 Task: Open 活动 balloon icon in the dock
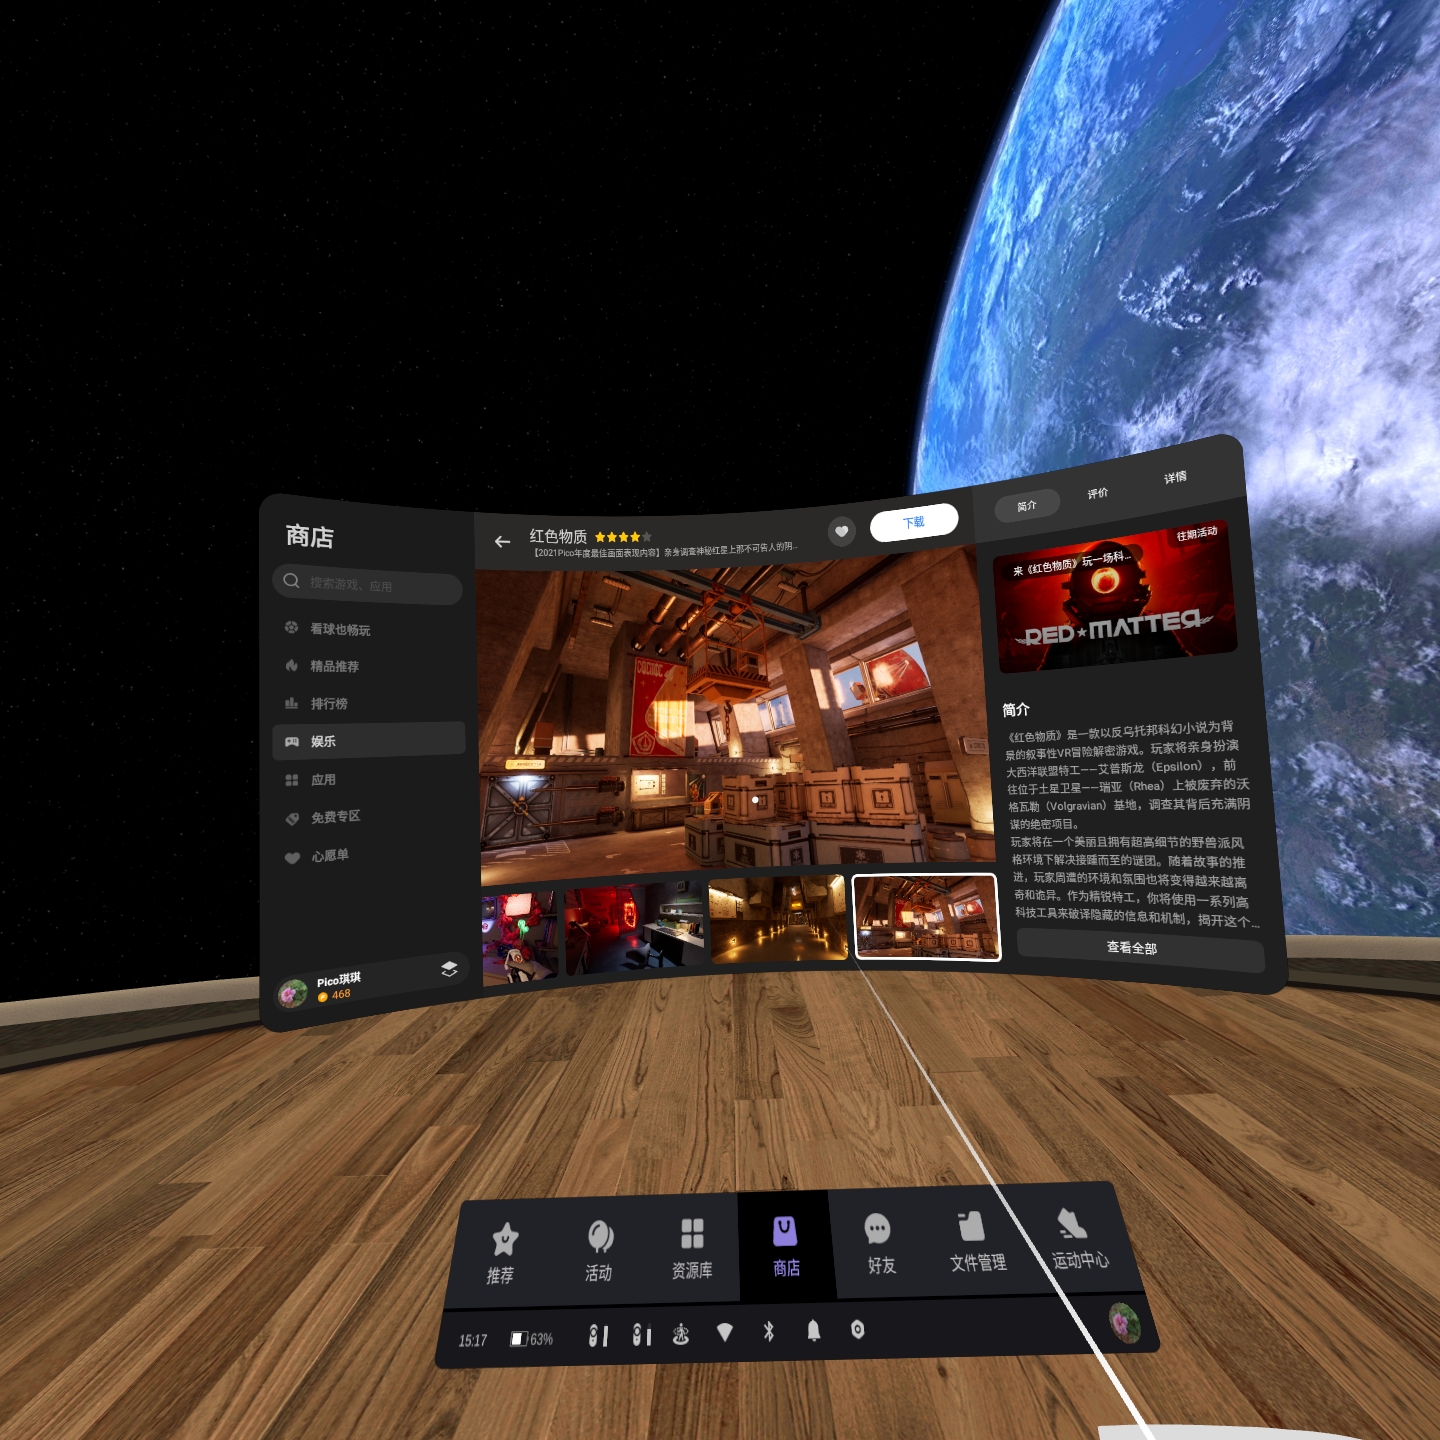tap(600, 1237)
